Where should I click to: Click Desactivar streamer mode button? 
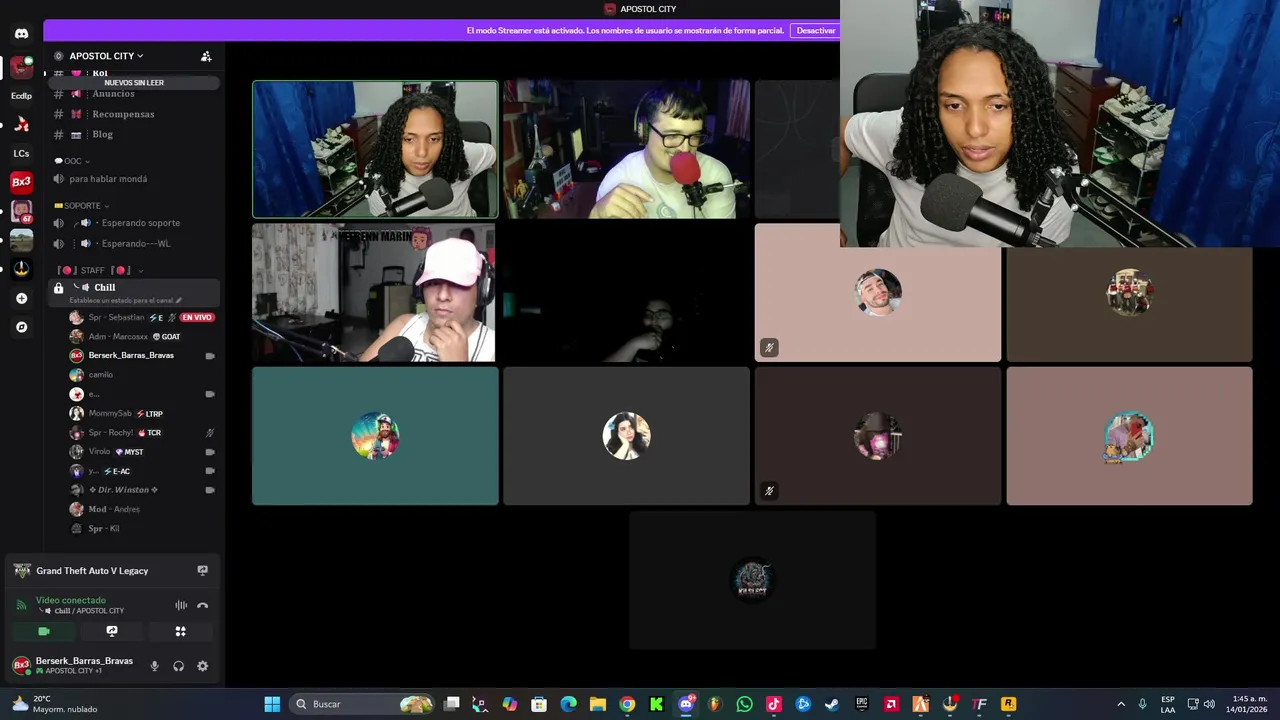pos(816,31)
